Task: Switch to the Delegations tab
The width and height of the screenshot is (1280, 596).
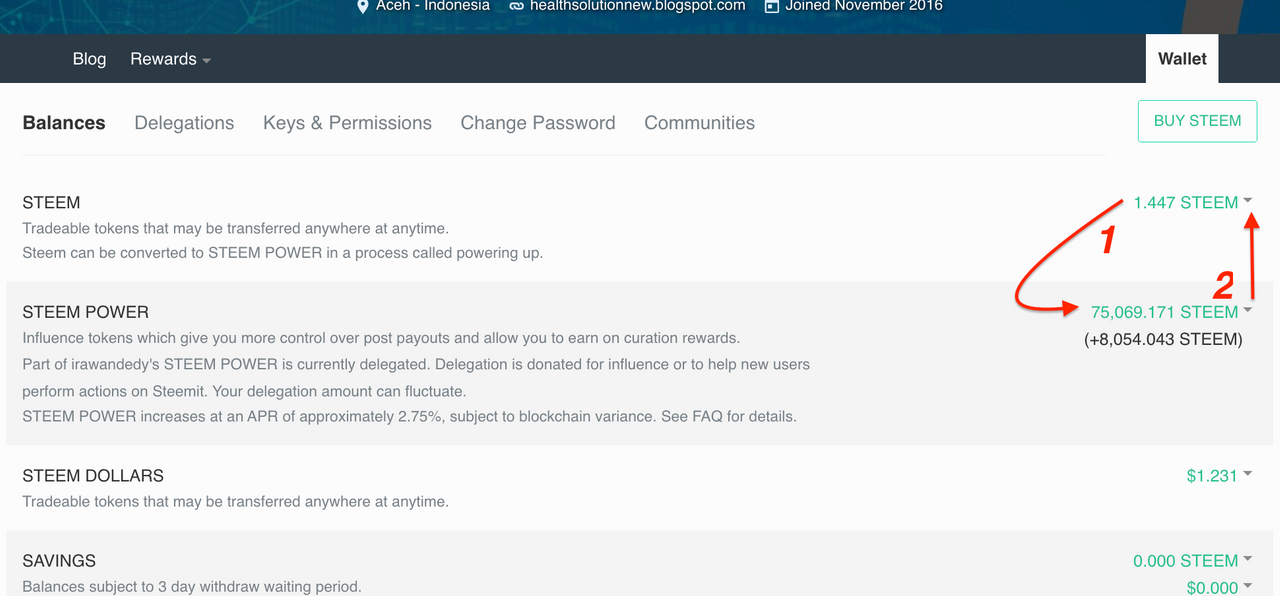Action: coord(184,123)
